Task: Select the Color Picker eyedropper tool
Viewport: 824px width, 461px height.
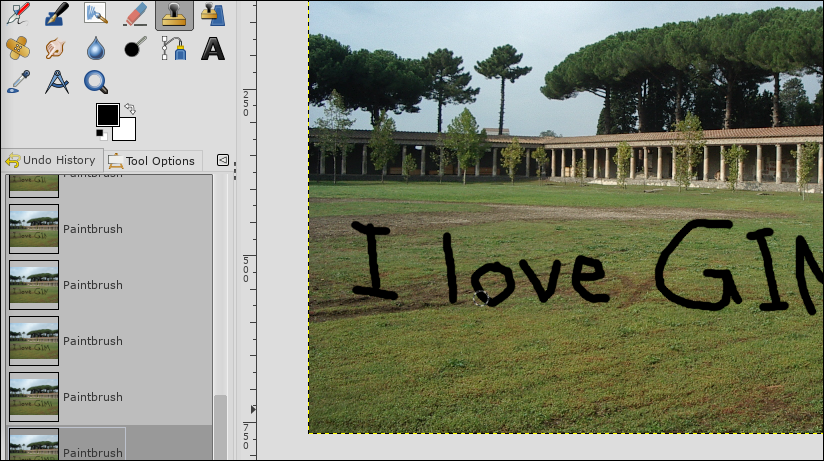Action: coord(18,82)
